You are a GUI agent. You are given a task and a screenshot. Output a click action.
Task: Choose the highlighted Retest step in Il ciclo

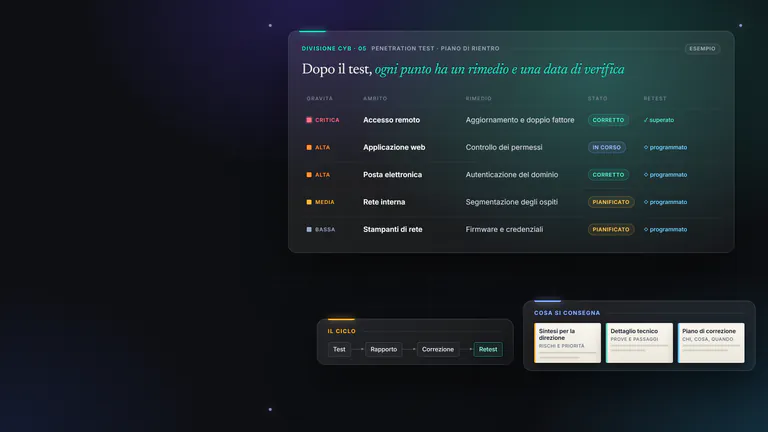tap(488, 349)
